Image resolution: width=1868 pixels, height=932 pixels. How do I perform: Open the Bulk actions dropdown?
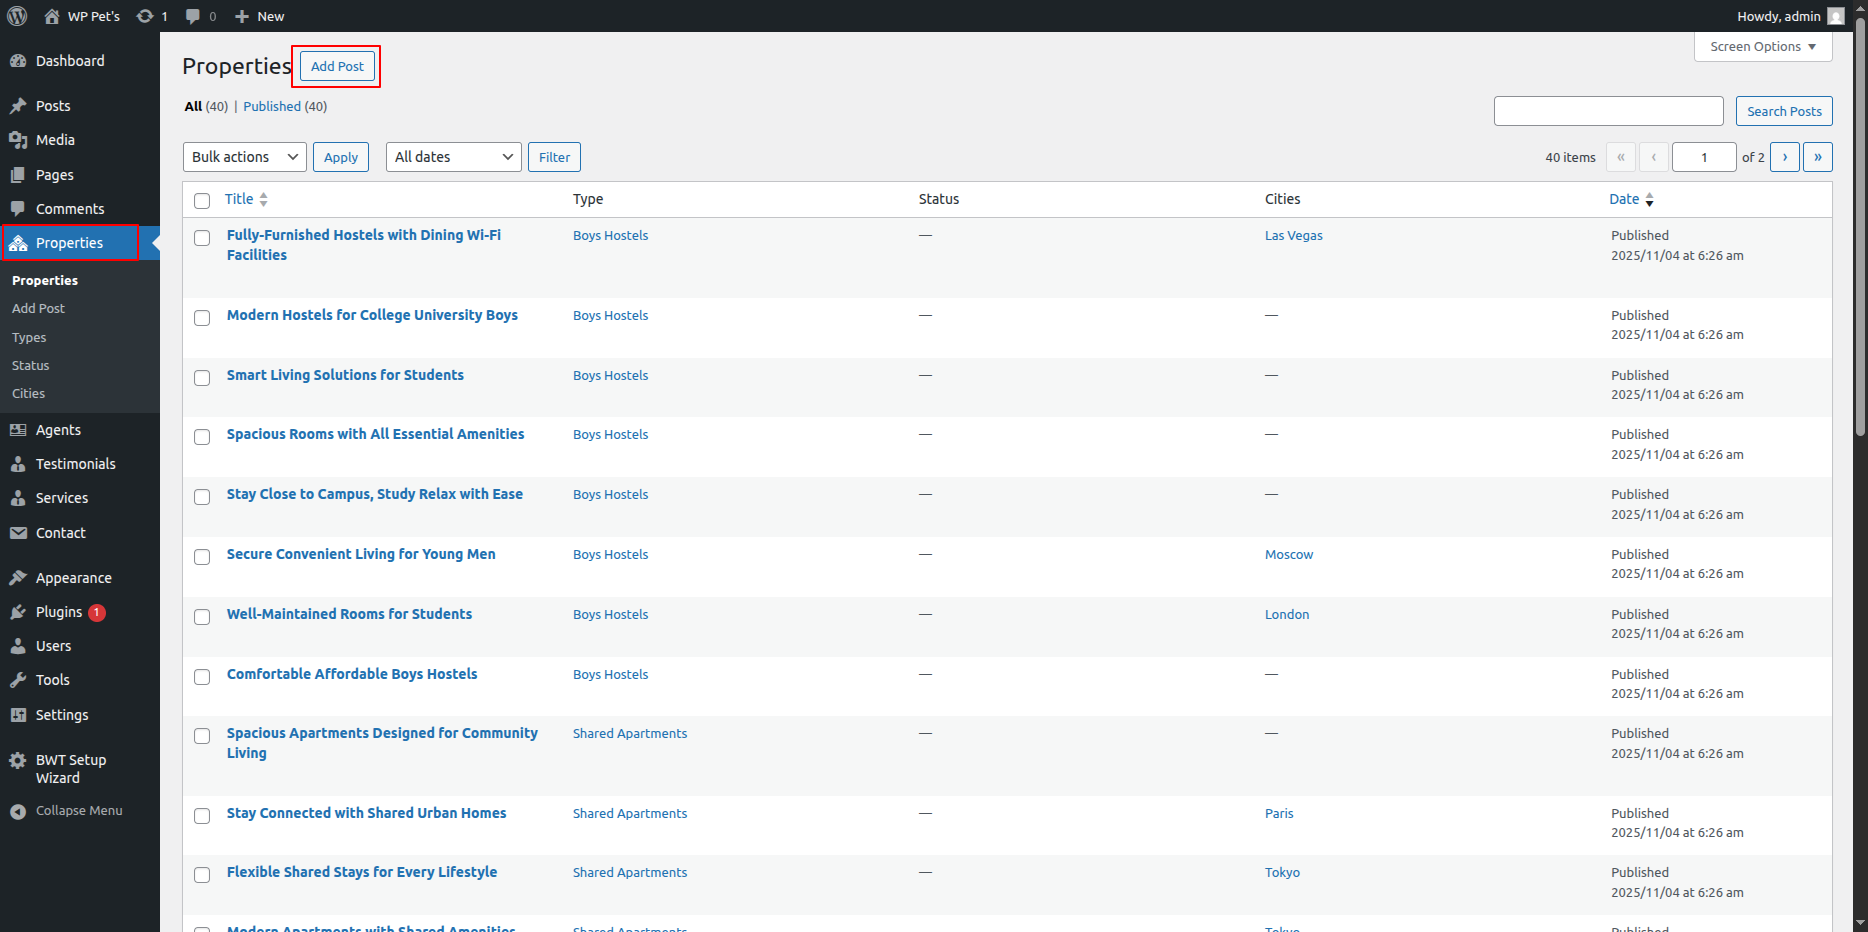click(244, 157)
